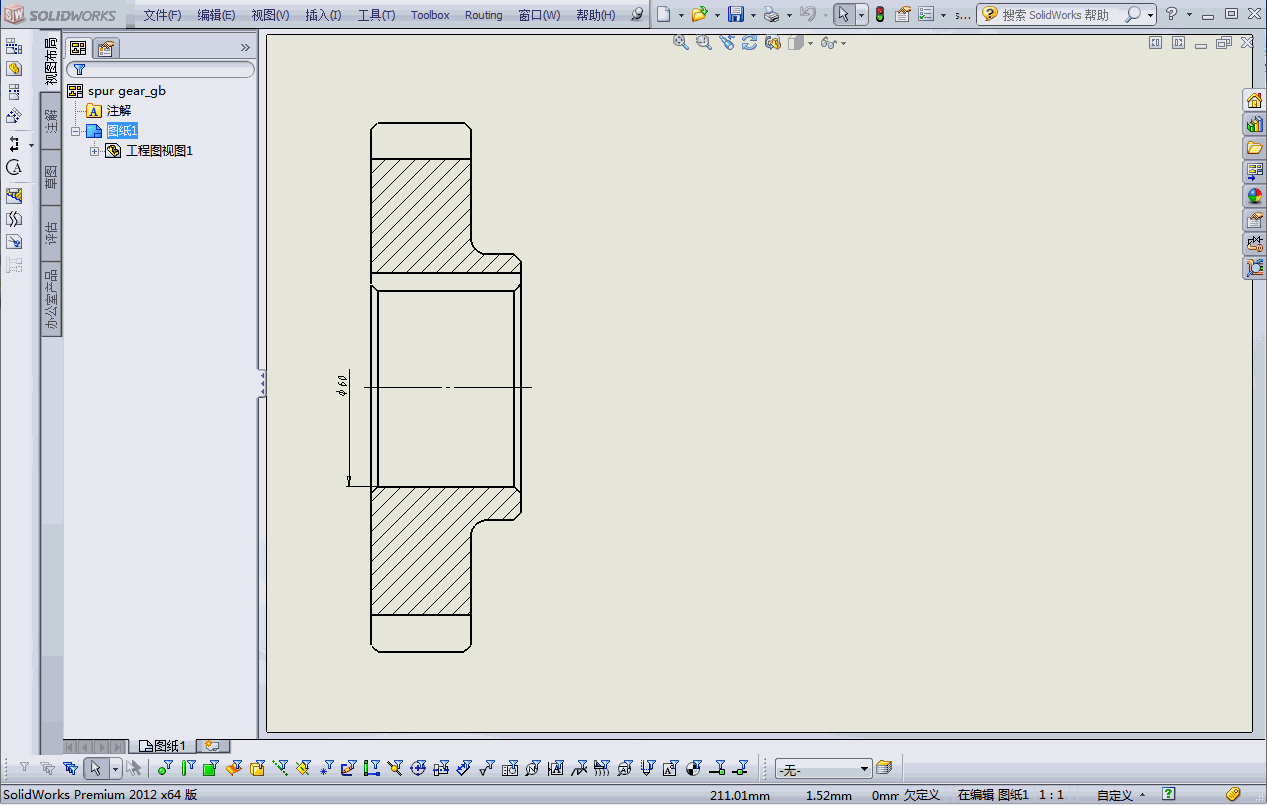Click Zoom to Area icon in view toolbar
The image size is (1267, 805).
[704, 42]
